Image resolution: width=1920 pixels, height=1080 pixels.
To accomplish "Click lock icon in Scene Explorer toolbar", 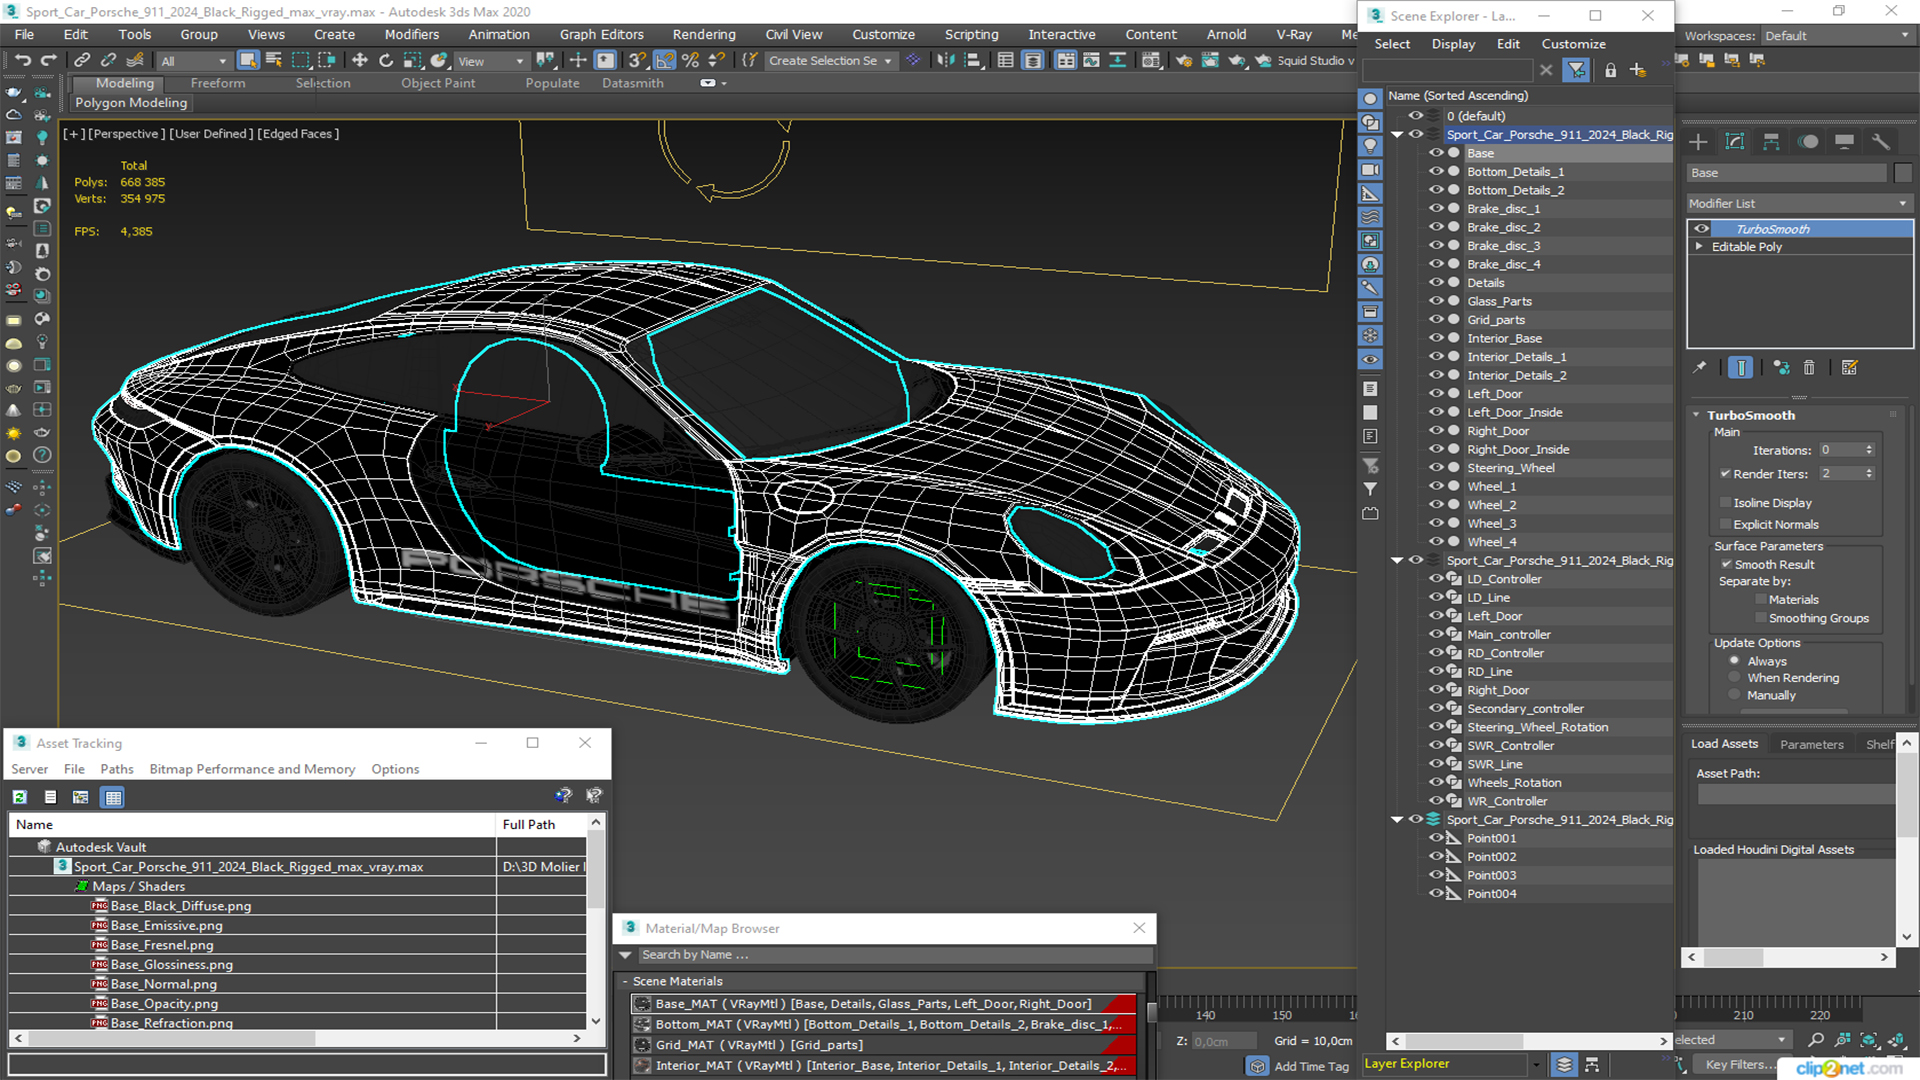I will pyautogui.click(x=1610, y=70).
